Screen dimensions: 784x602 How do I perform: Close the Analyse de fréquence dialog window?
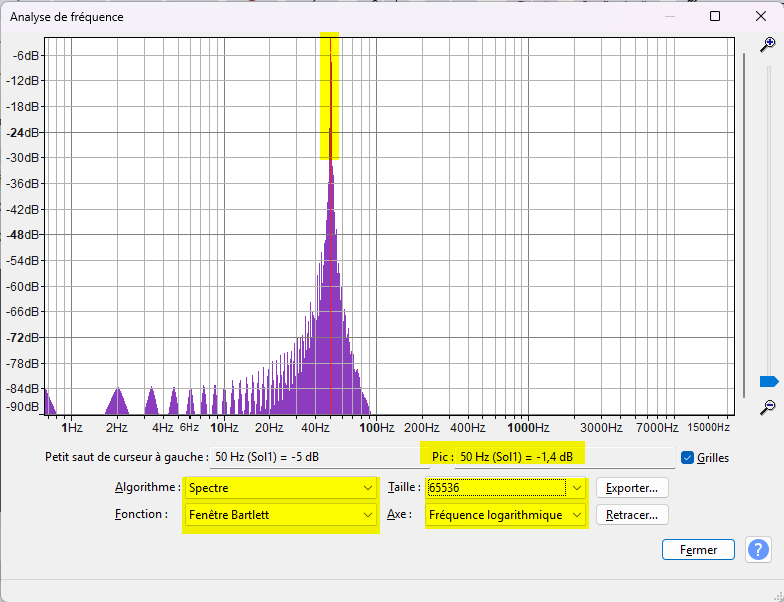point(760,17)
